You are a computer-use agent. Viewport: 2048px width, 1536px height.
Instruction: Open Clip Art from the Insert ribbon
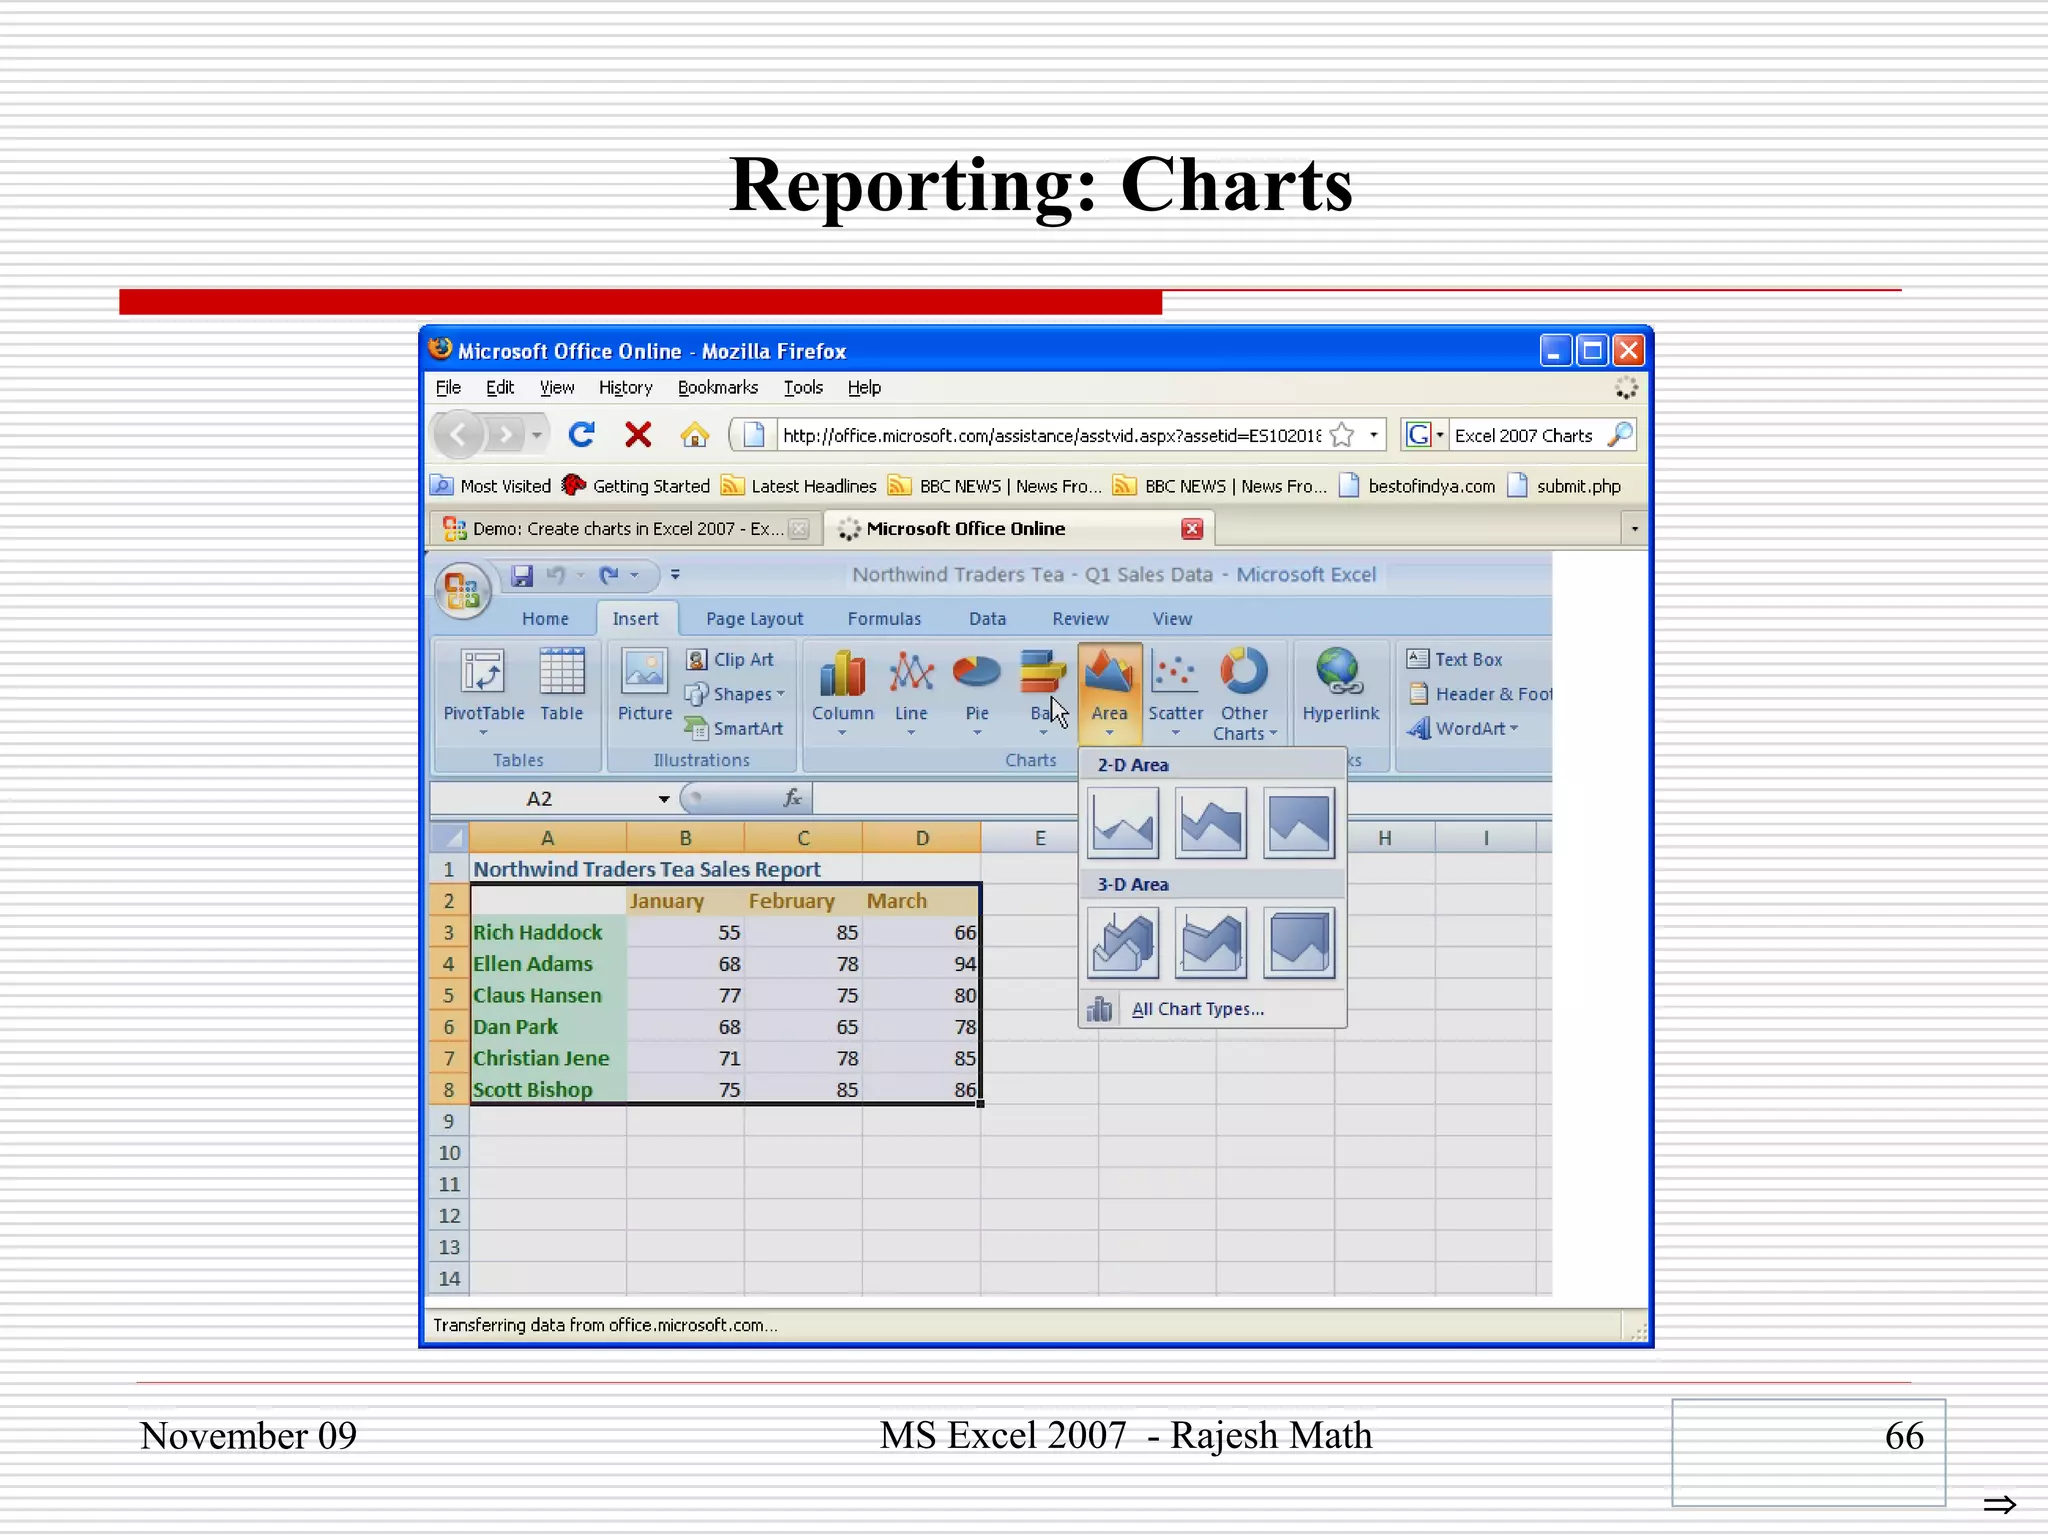(x=730, y=659)
